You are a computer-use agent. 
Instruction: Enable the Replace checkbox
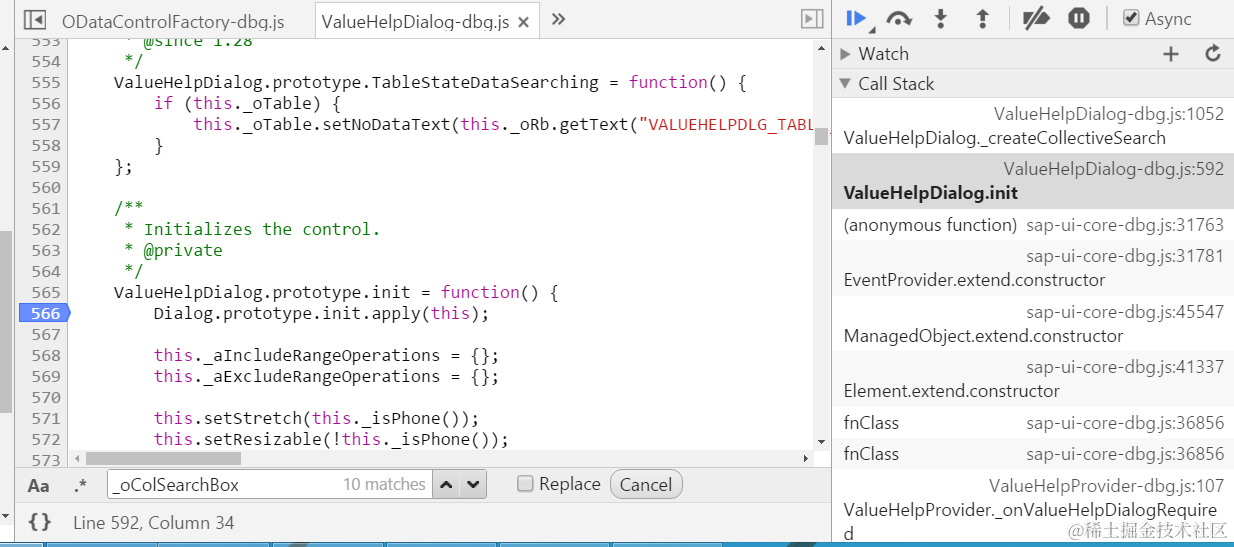coord(525,484)
